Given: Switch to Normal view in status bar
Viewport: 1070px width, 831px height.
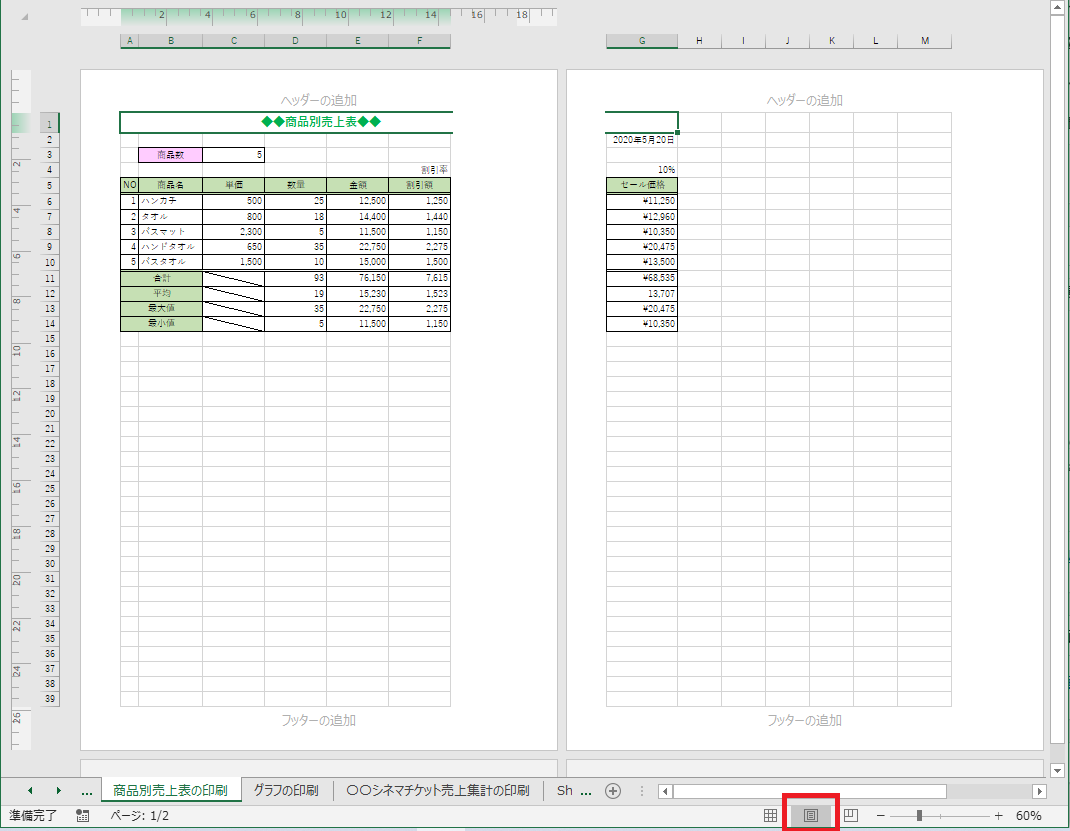Looking at the screenshot, I should [770, 816].
